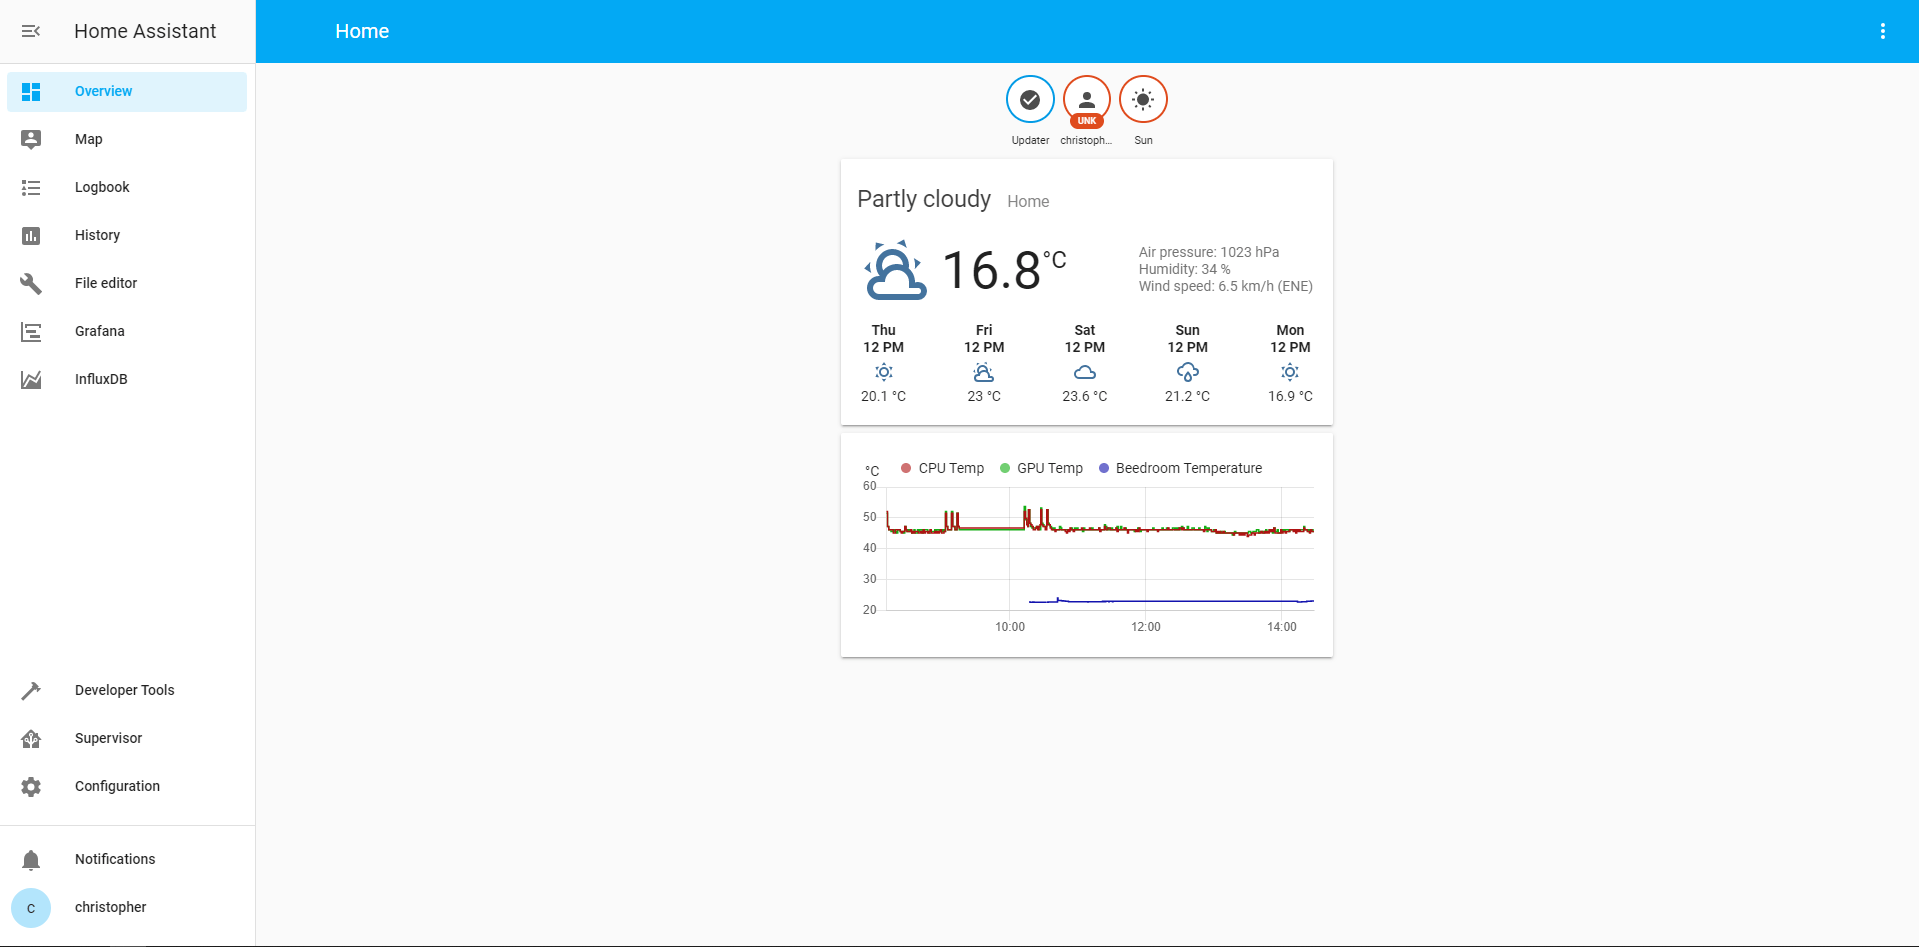Click the Sun entity badge
Screen dimensions: 1919x947
[x=1143, y=99]
